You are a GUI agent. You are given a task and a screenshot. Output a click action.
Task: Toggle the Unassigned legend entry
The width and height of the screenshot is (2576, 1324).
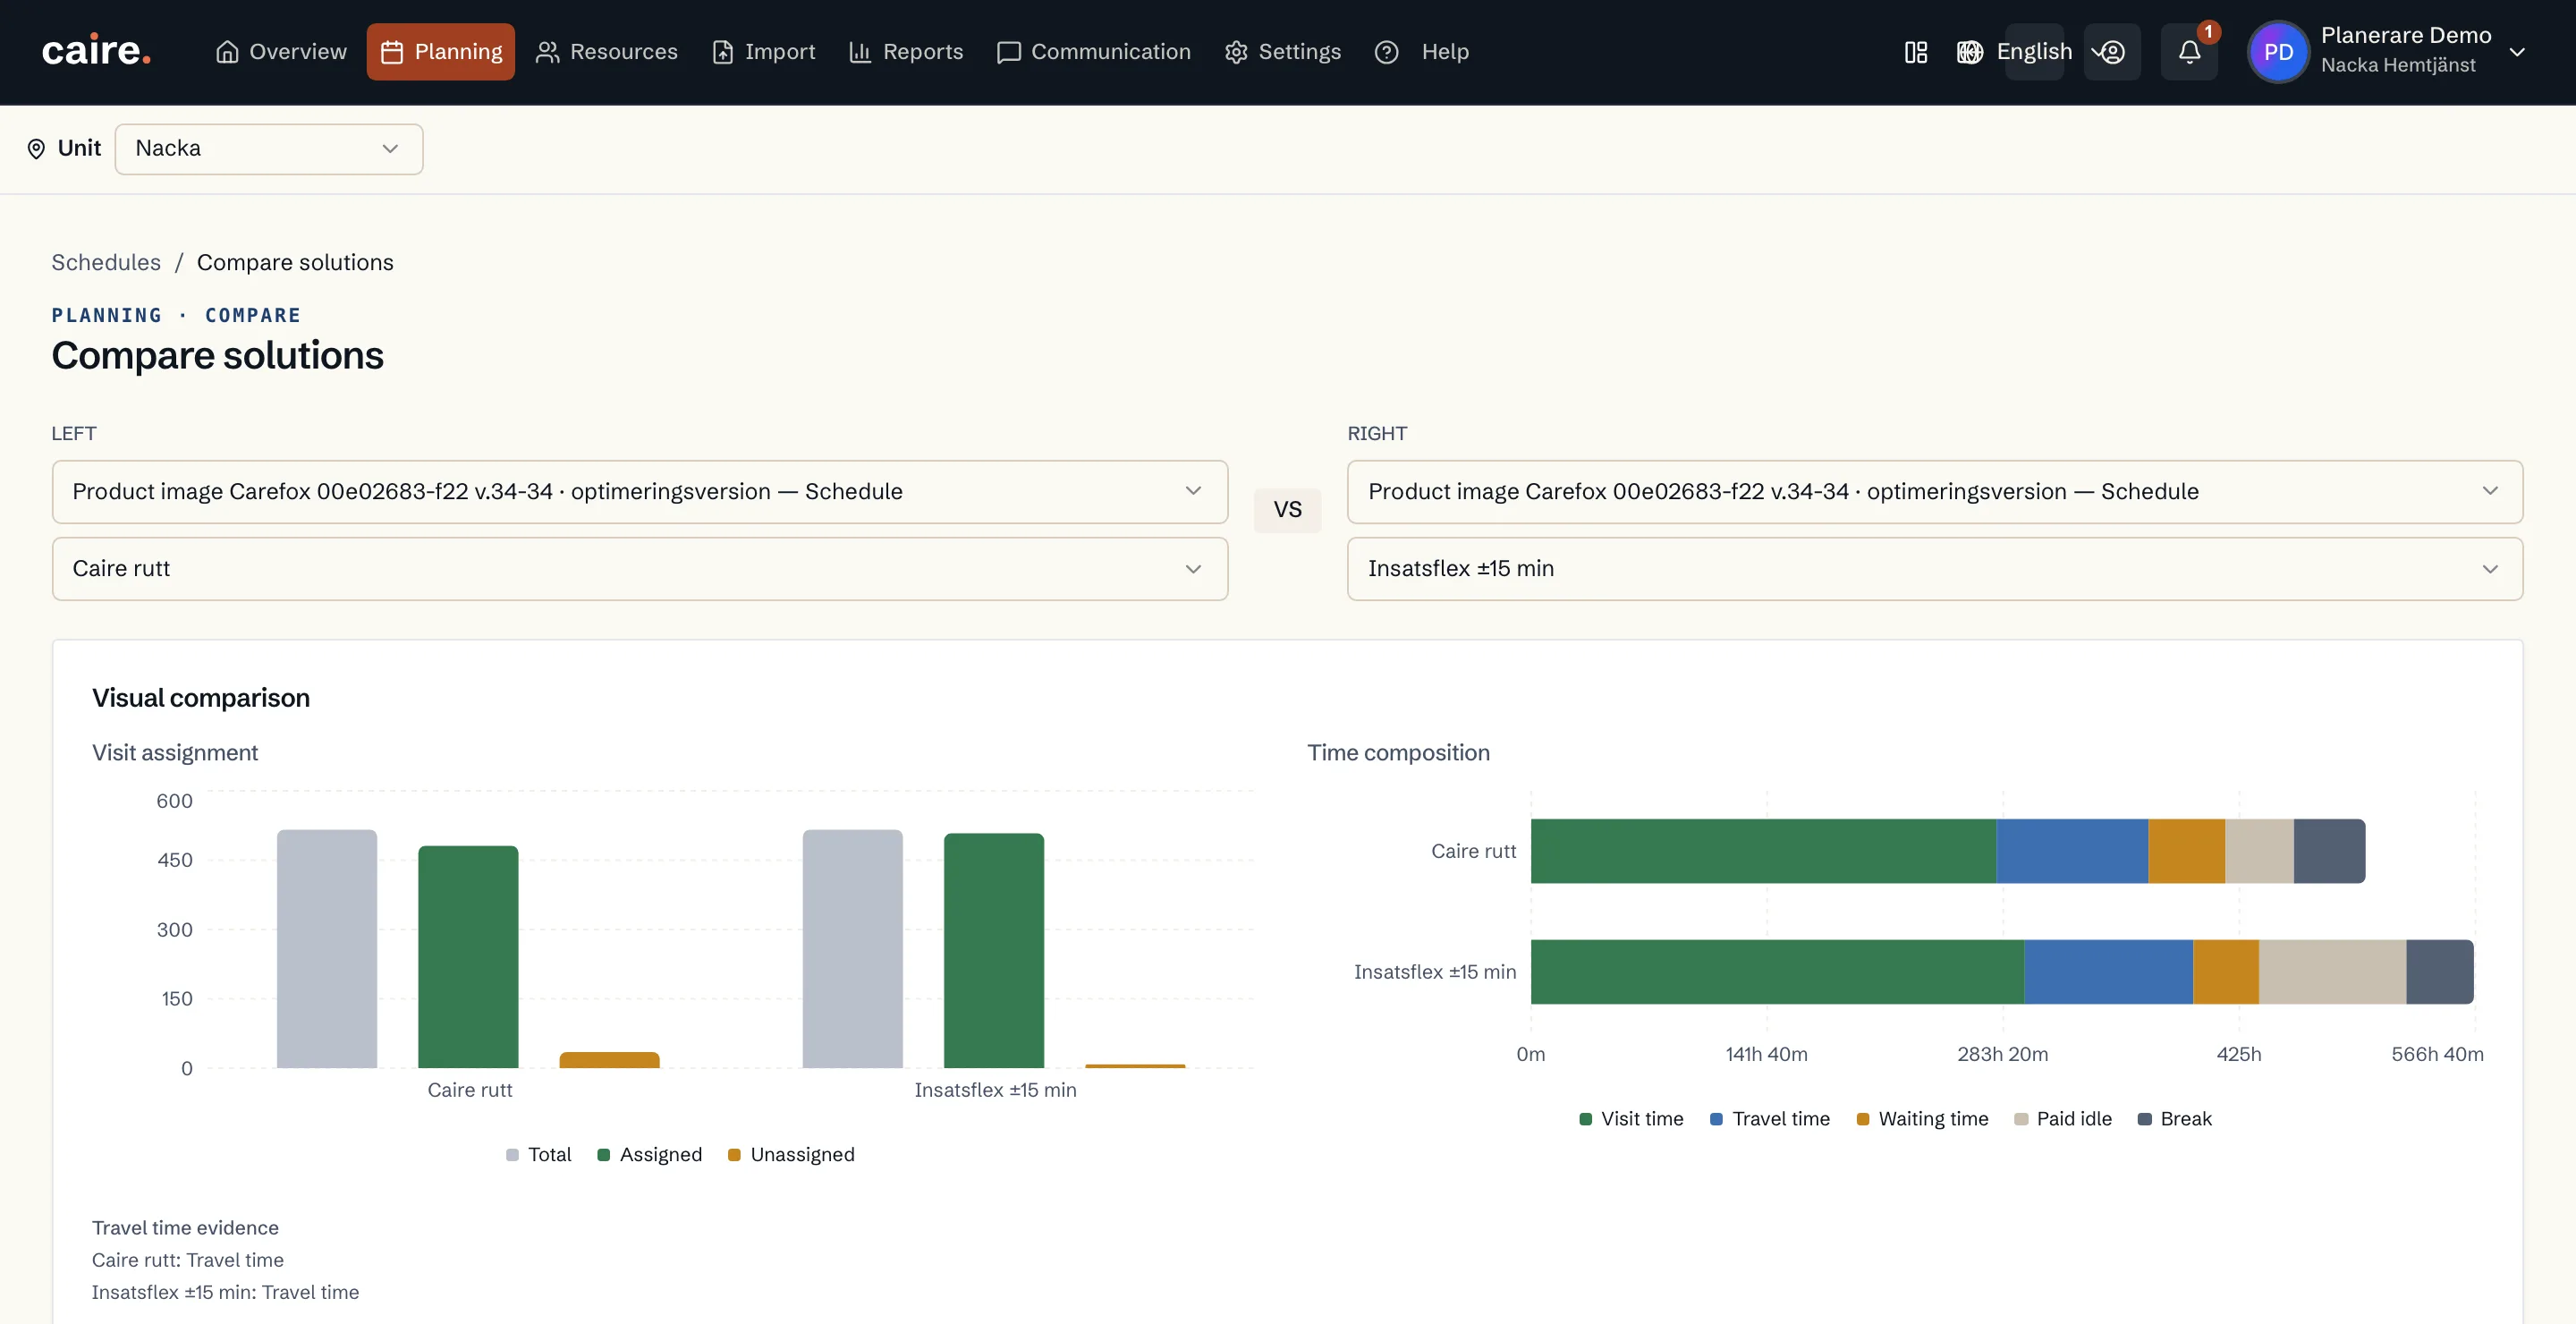(x=791, y=1154)
